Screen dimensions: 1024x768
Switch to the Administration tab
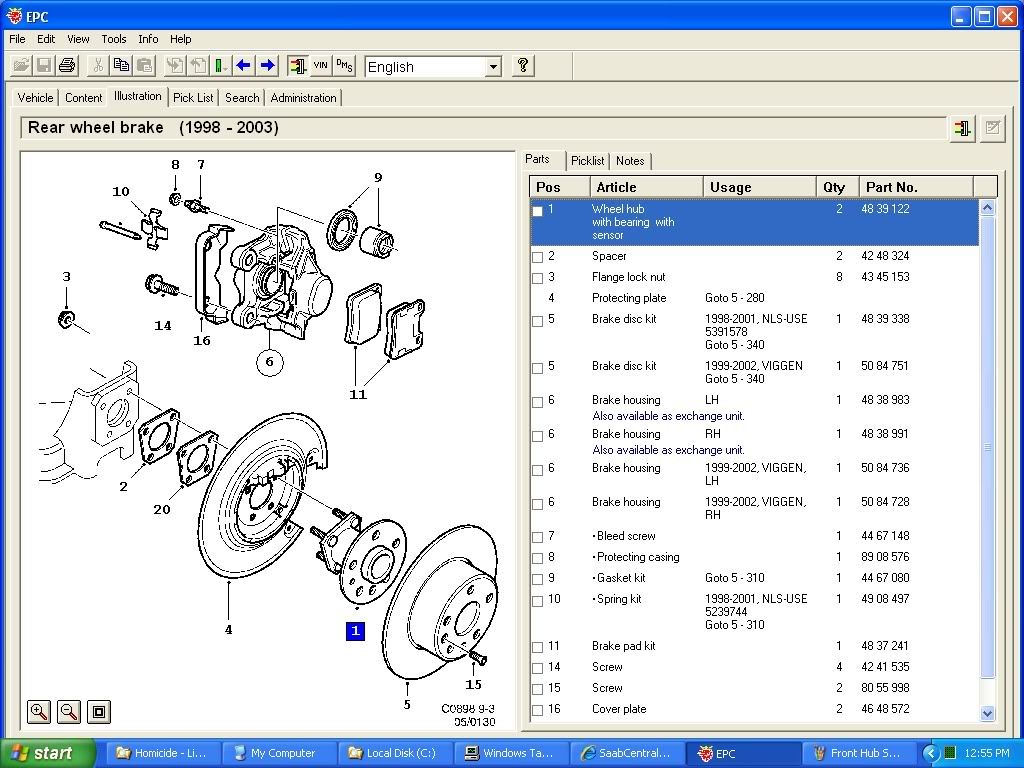tap(304, 97)
